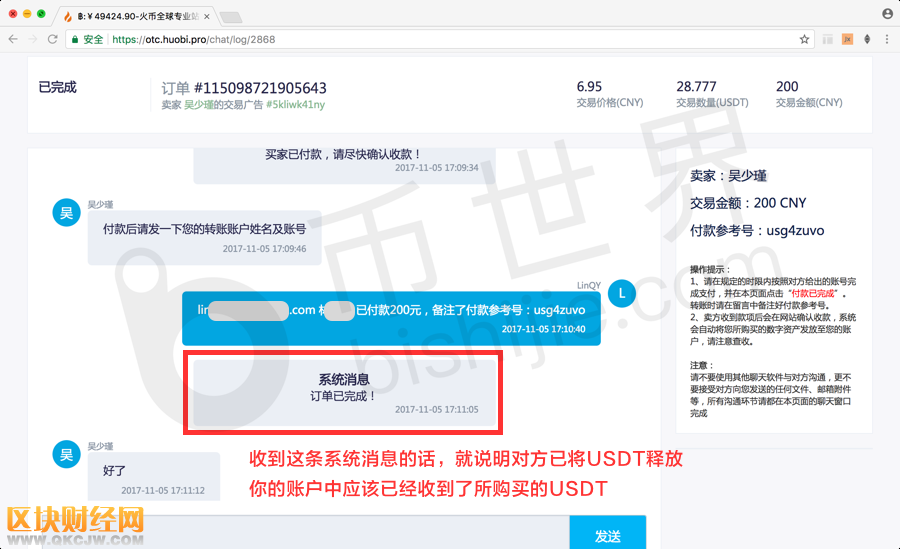
Task: Click the 已完成 order status label
Action: (x=57, y=87)
